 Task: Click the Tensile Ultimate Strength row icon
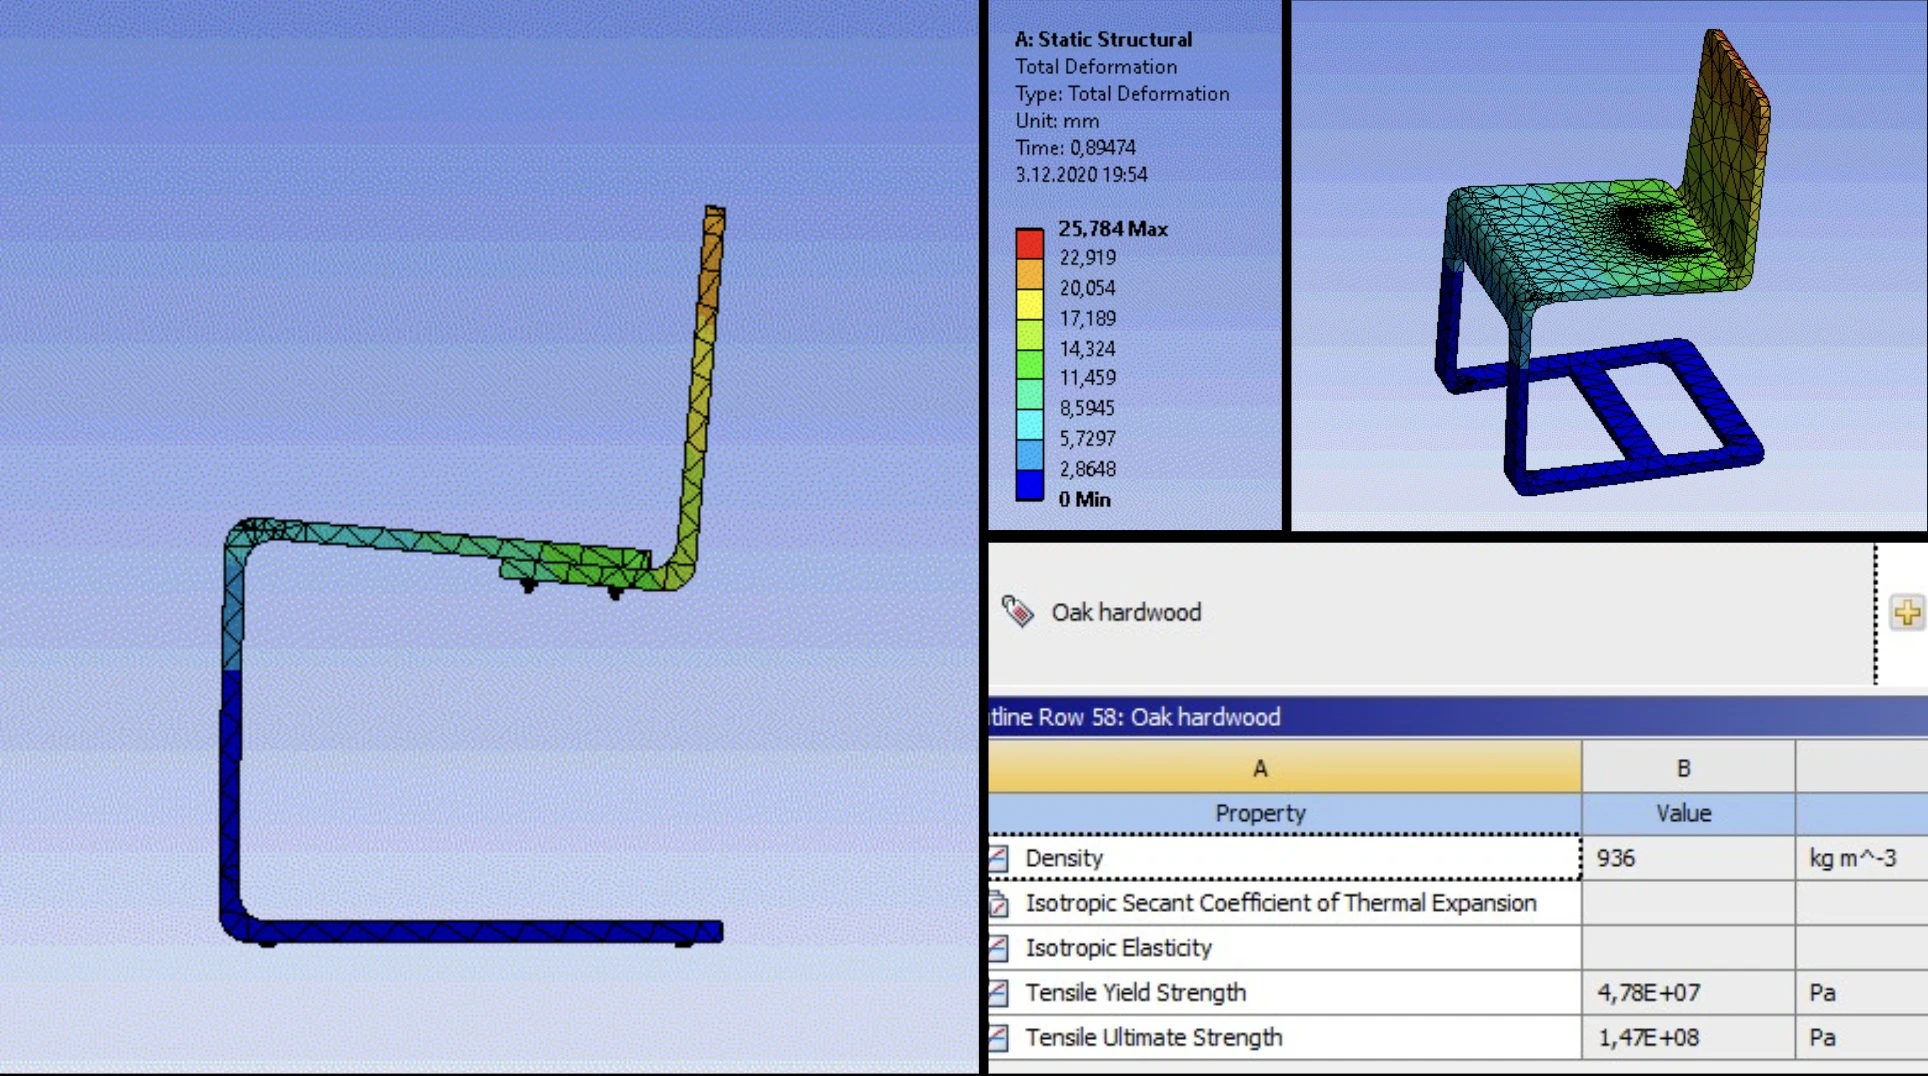(x=999, y=1038)
